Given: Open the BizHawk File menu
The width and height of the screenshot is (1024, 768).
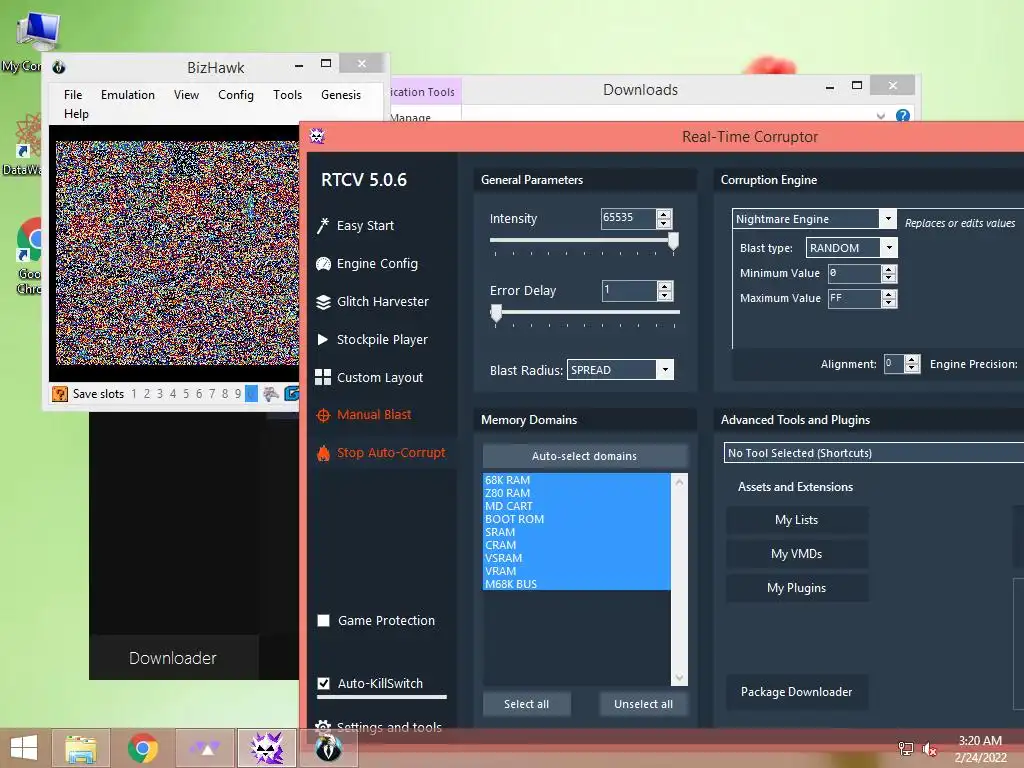Looking at the screenshot, I should click(x=73, y=95).
